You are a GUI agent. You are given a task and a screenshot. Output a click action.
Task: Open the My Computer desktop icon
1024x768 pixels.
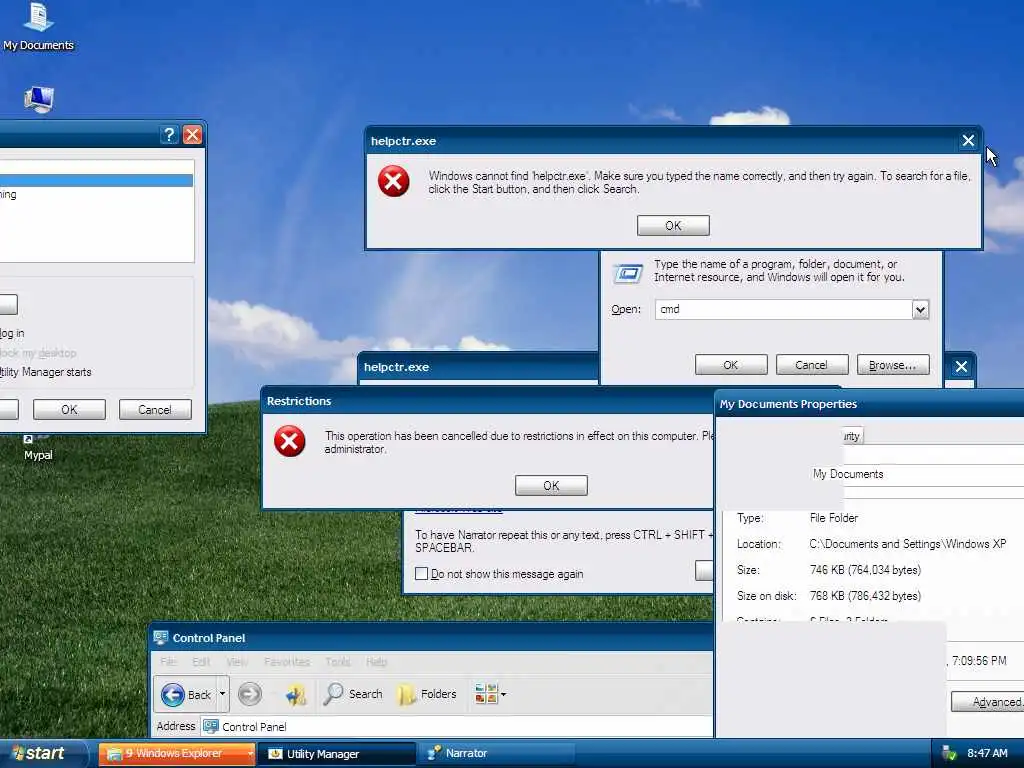[x=39, y=99]
